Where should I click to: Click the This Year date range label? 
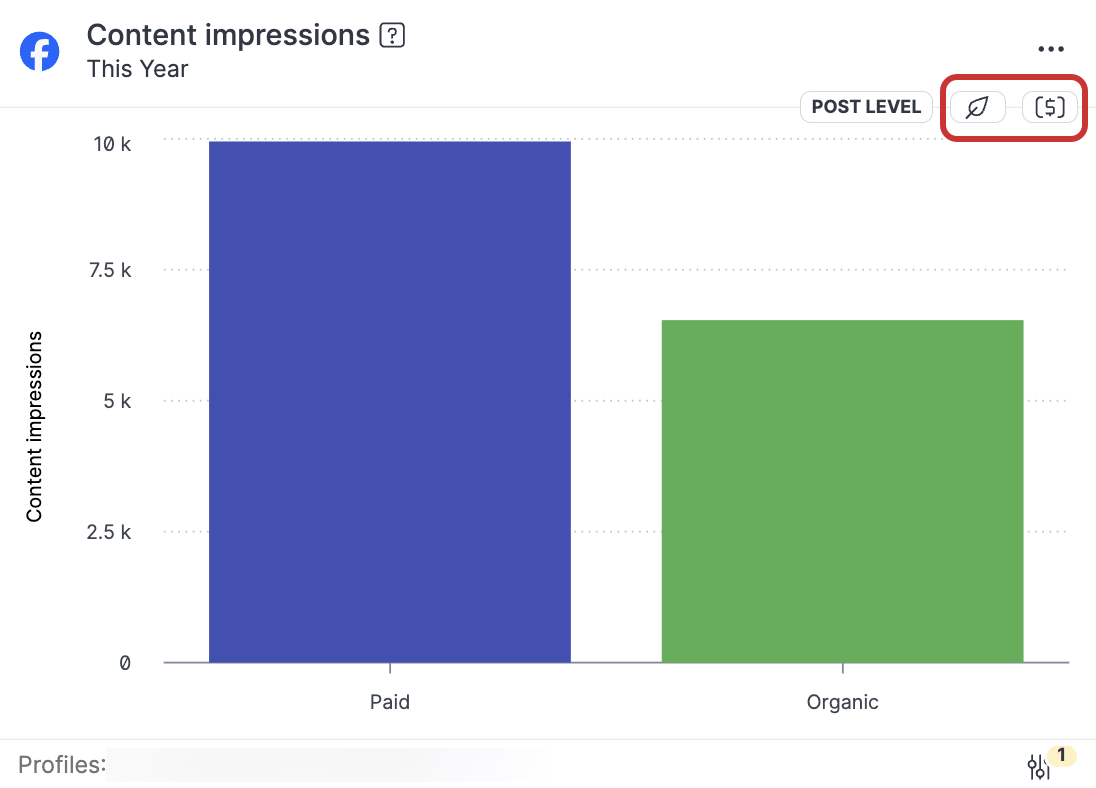137,69
